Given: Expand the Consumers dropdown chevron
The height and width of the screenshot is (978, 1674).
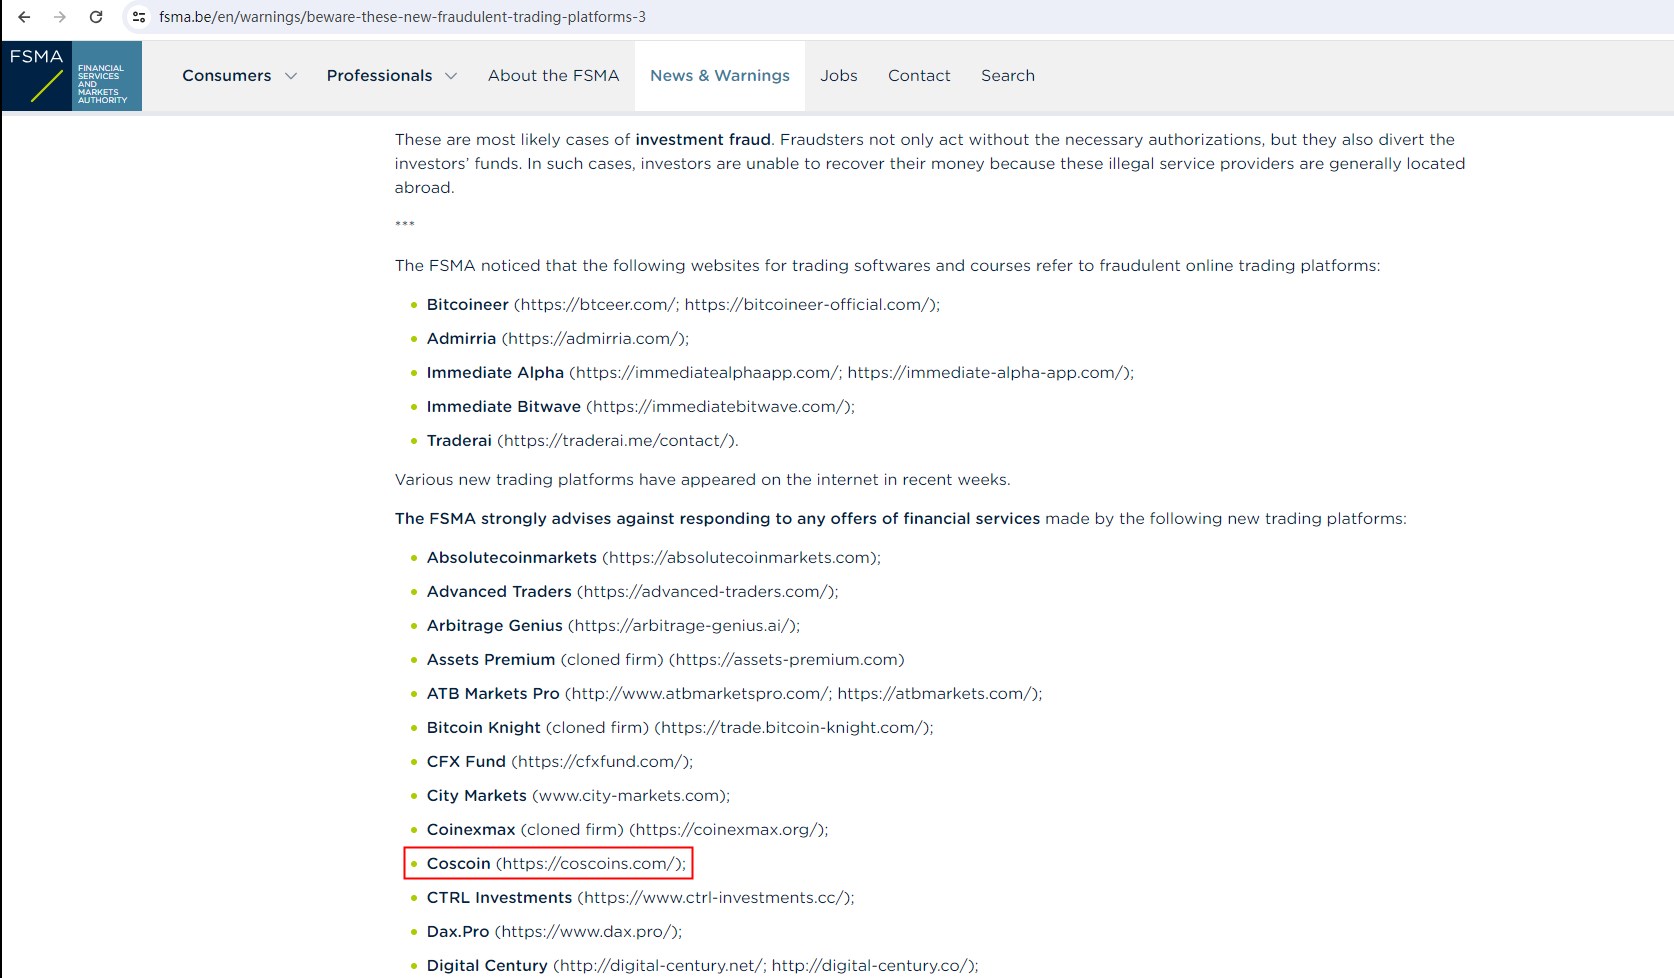Looking at the screenshot, I should [x=291, y=76].
